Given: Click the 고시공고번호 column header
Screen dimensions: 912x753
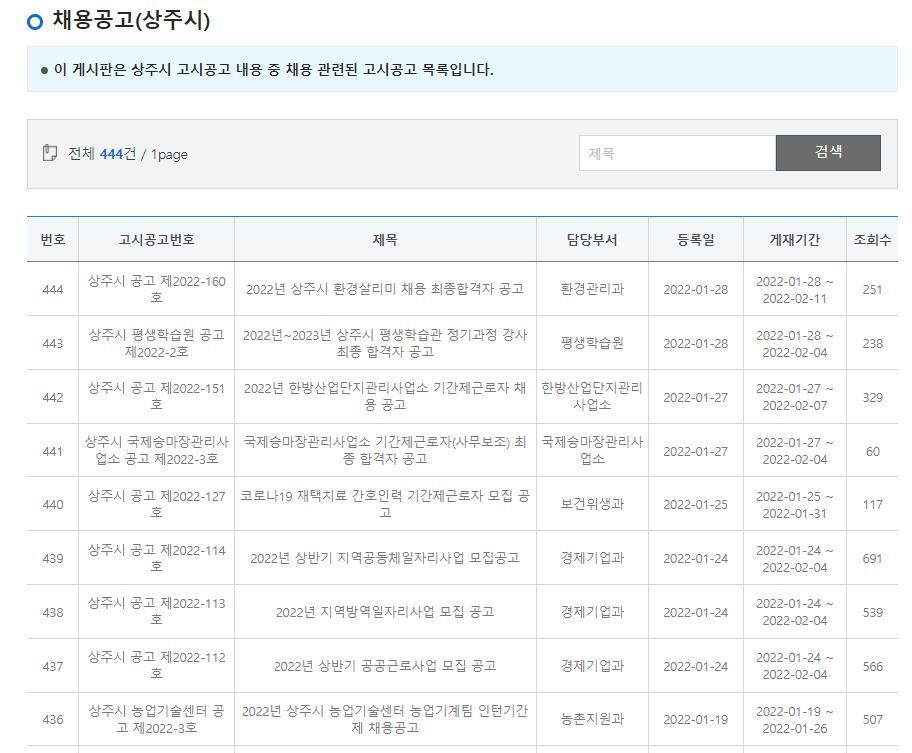Looking at the screenshot, I should click(x=156, y=240).
